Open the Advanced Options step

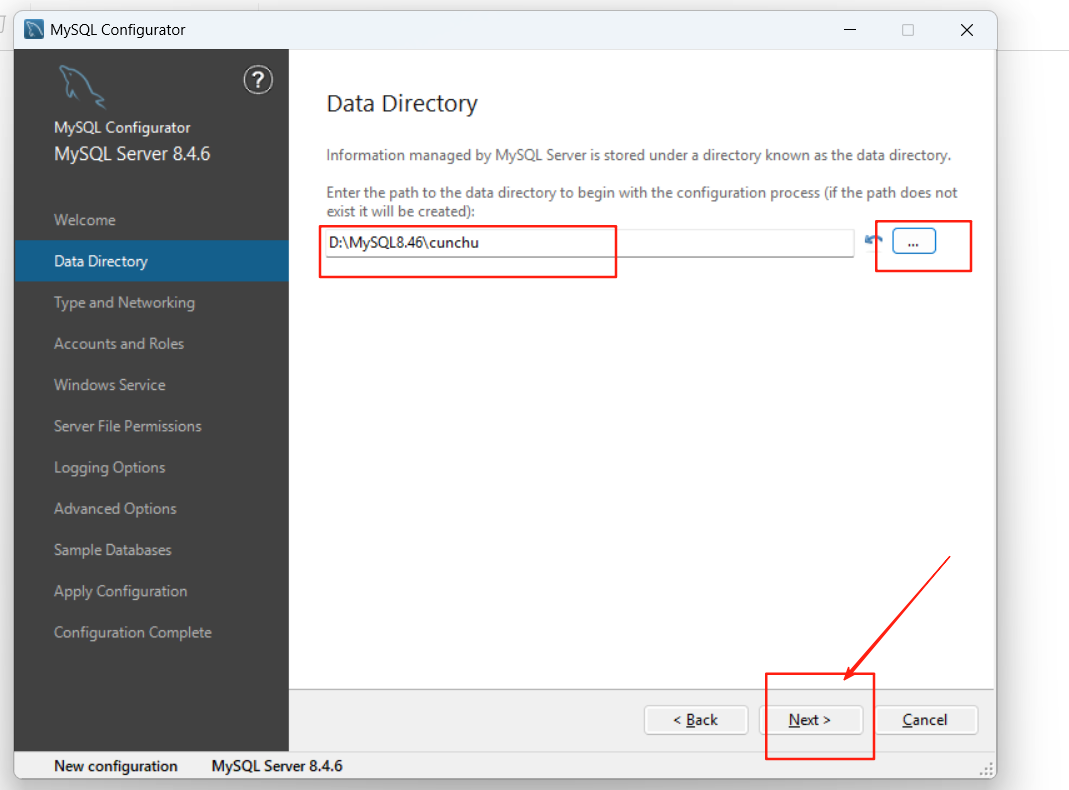[115, 508]
